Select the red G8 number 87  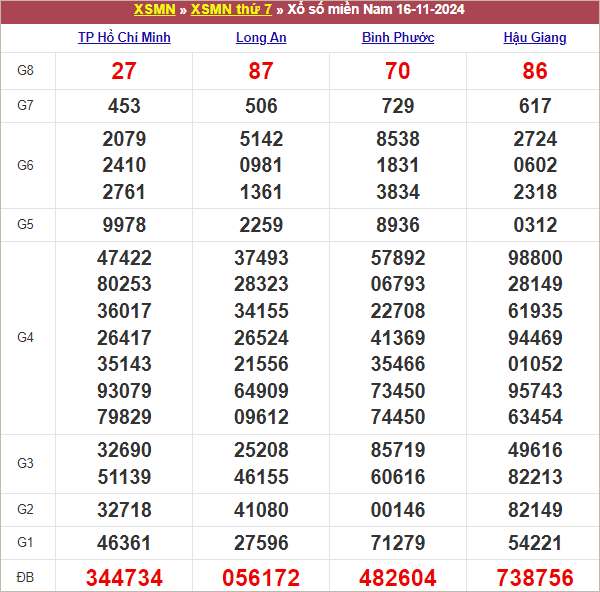[x=261, y=71]
